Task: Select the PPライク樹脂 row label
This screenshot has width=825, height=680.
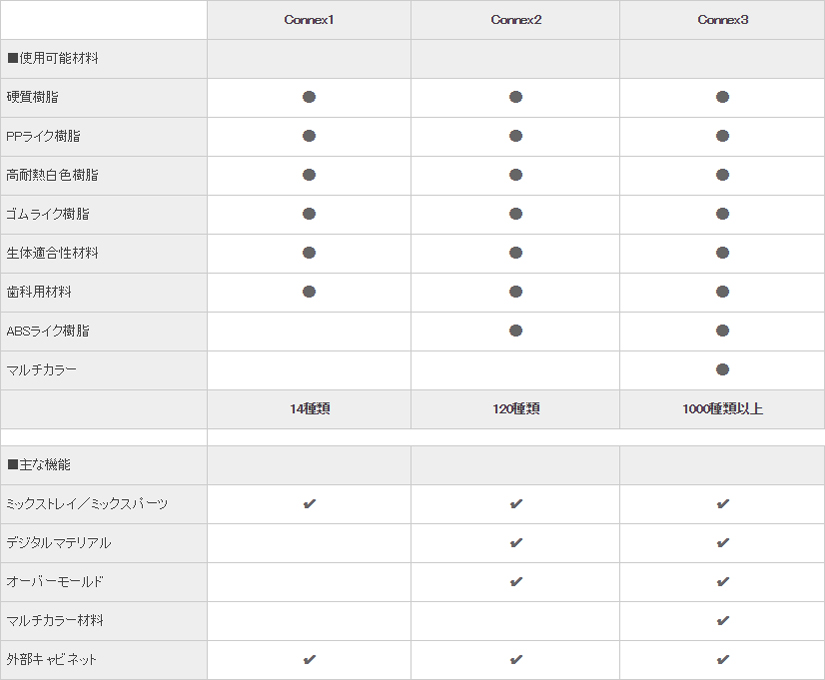Action: [x=43, y=136]
